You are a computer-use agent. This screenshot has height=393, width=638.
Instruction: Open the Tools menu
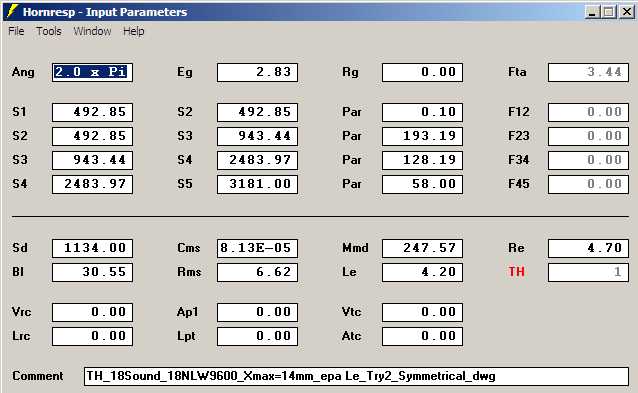(49, 31)
